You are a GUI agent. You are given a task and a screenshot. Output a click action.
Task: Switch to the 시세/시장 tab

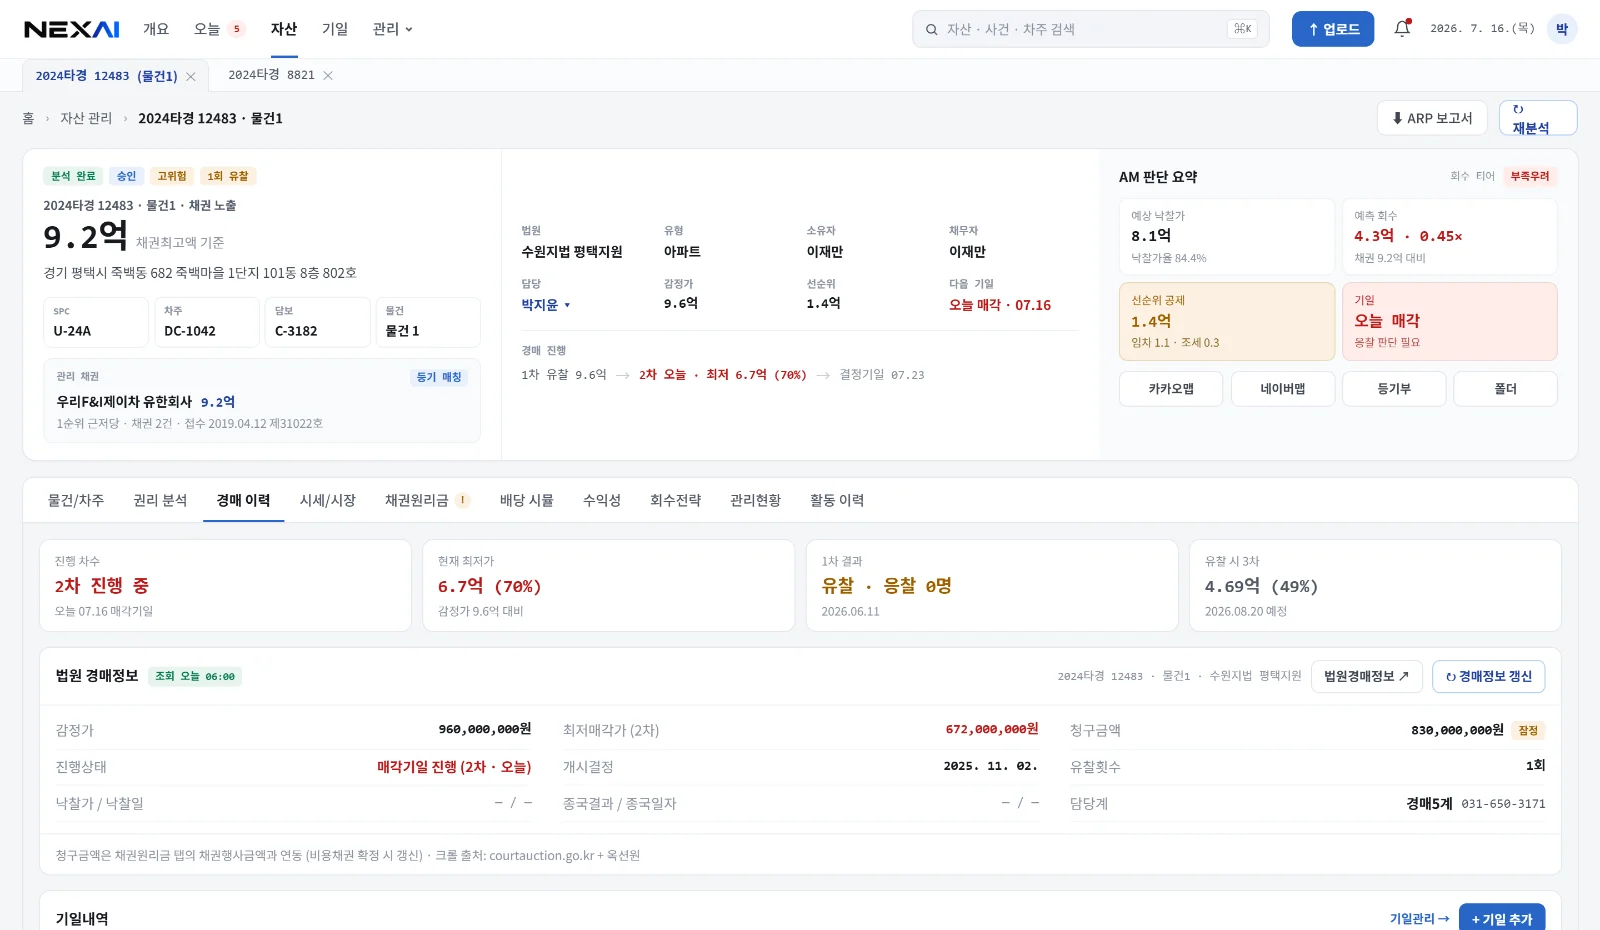pos(328,500)
